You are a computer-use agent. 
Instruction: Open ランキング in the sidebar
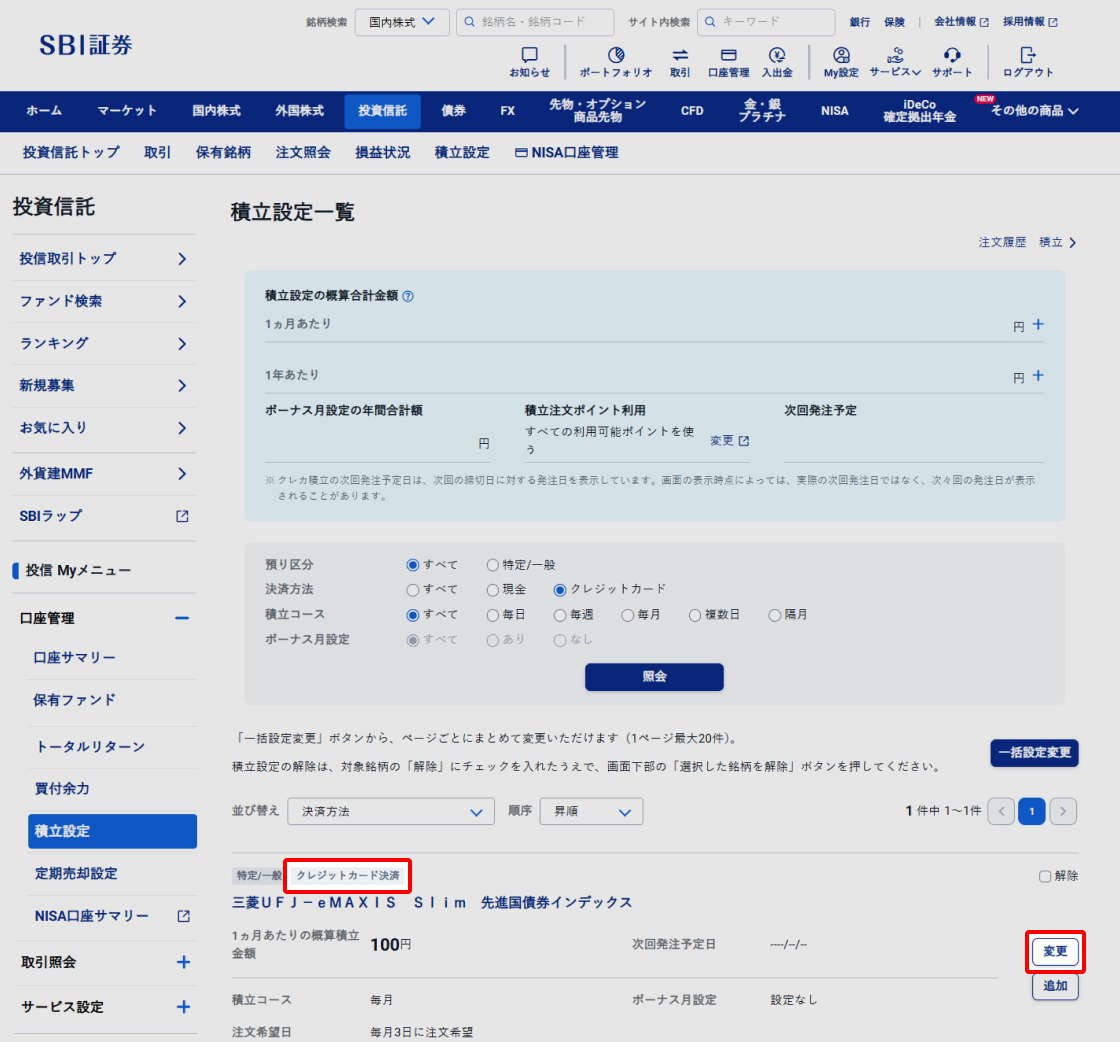point(104,344)
